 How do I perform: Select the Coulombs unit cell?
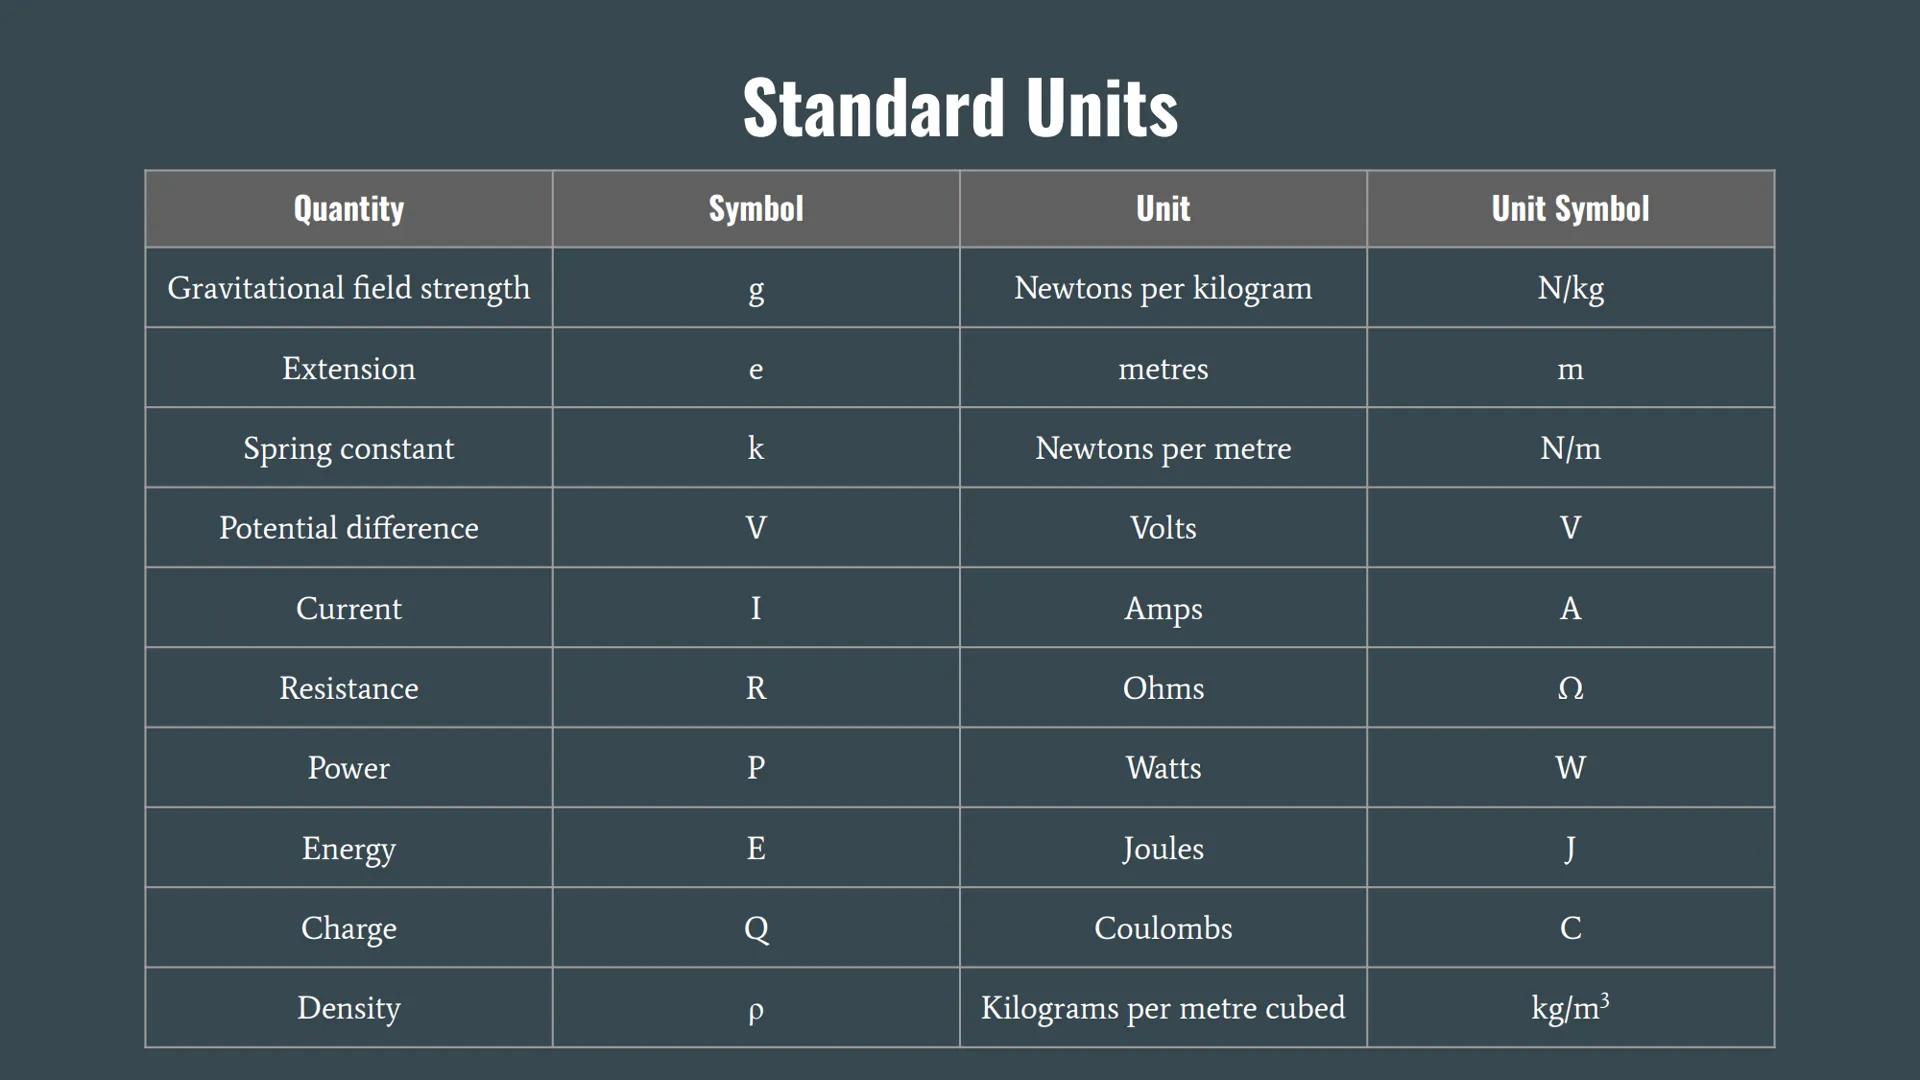click(1163, 928)
